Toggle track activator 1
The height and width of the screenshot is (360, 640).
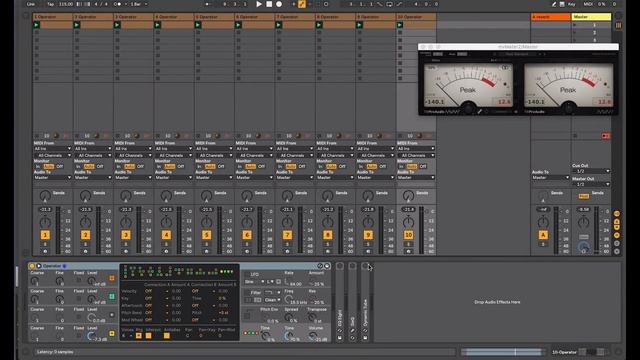(x=45, y=235)
